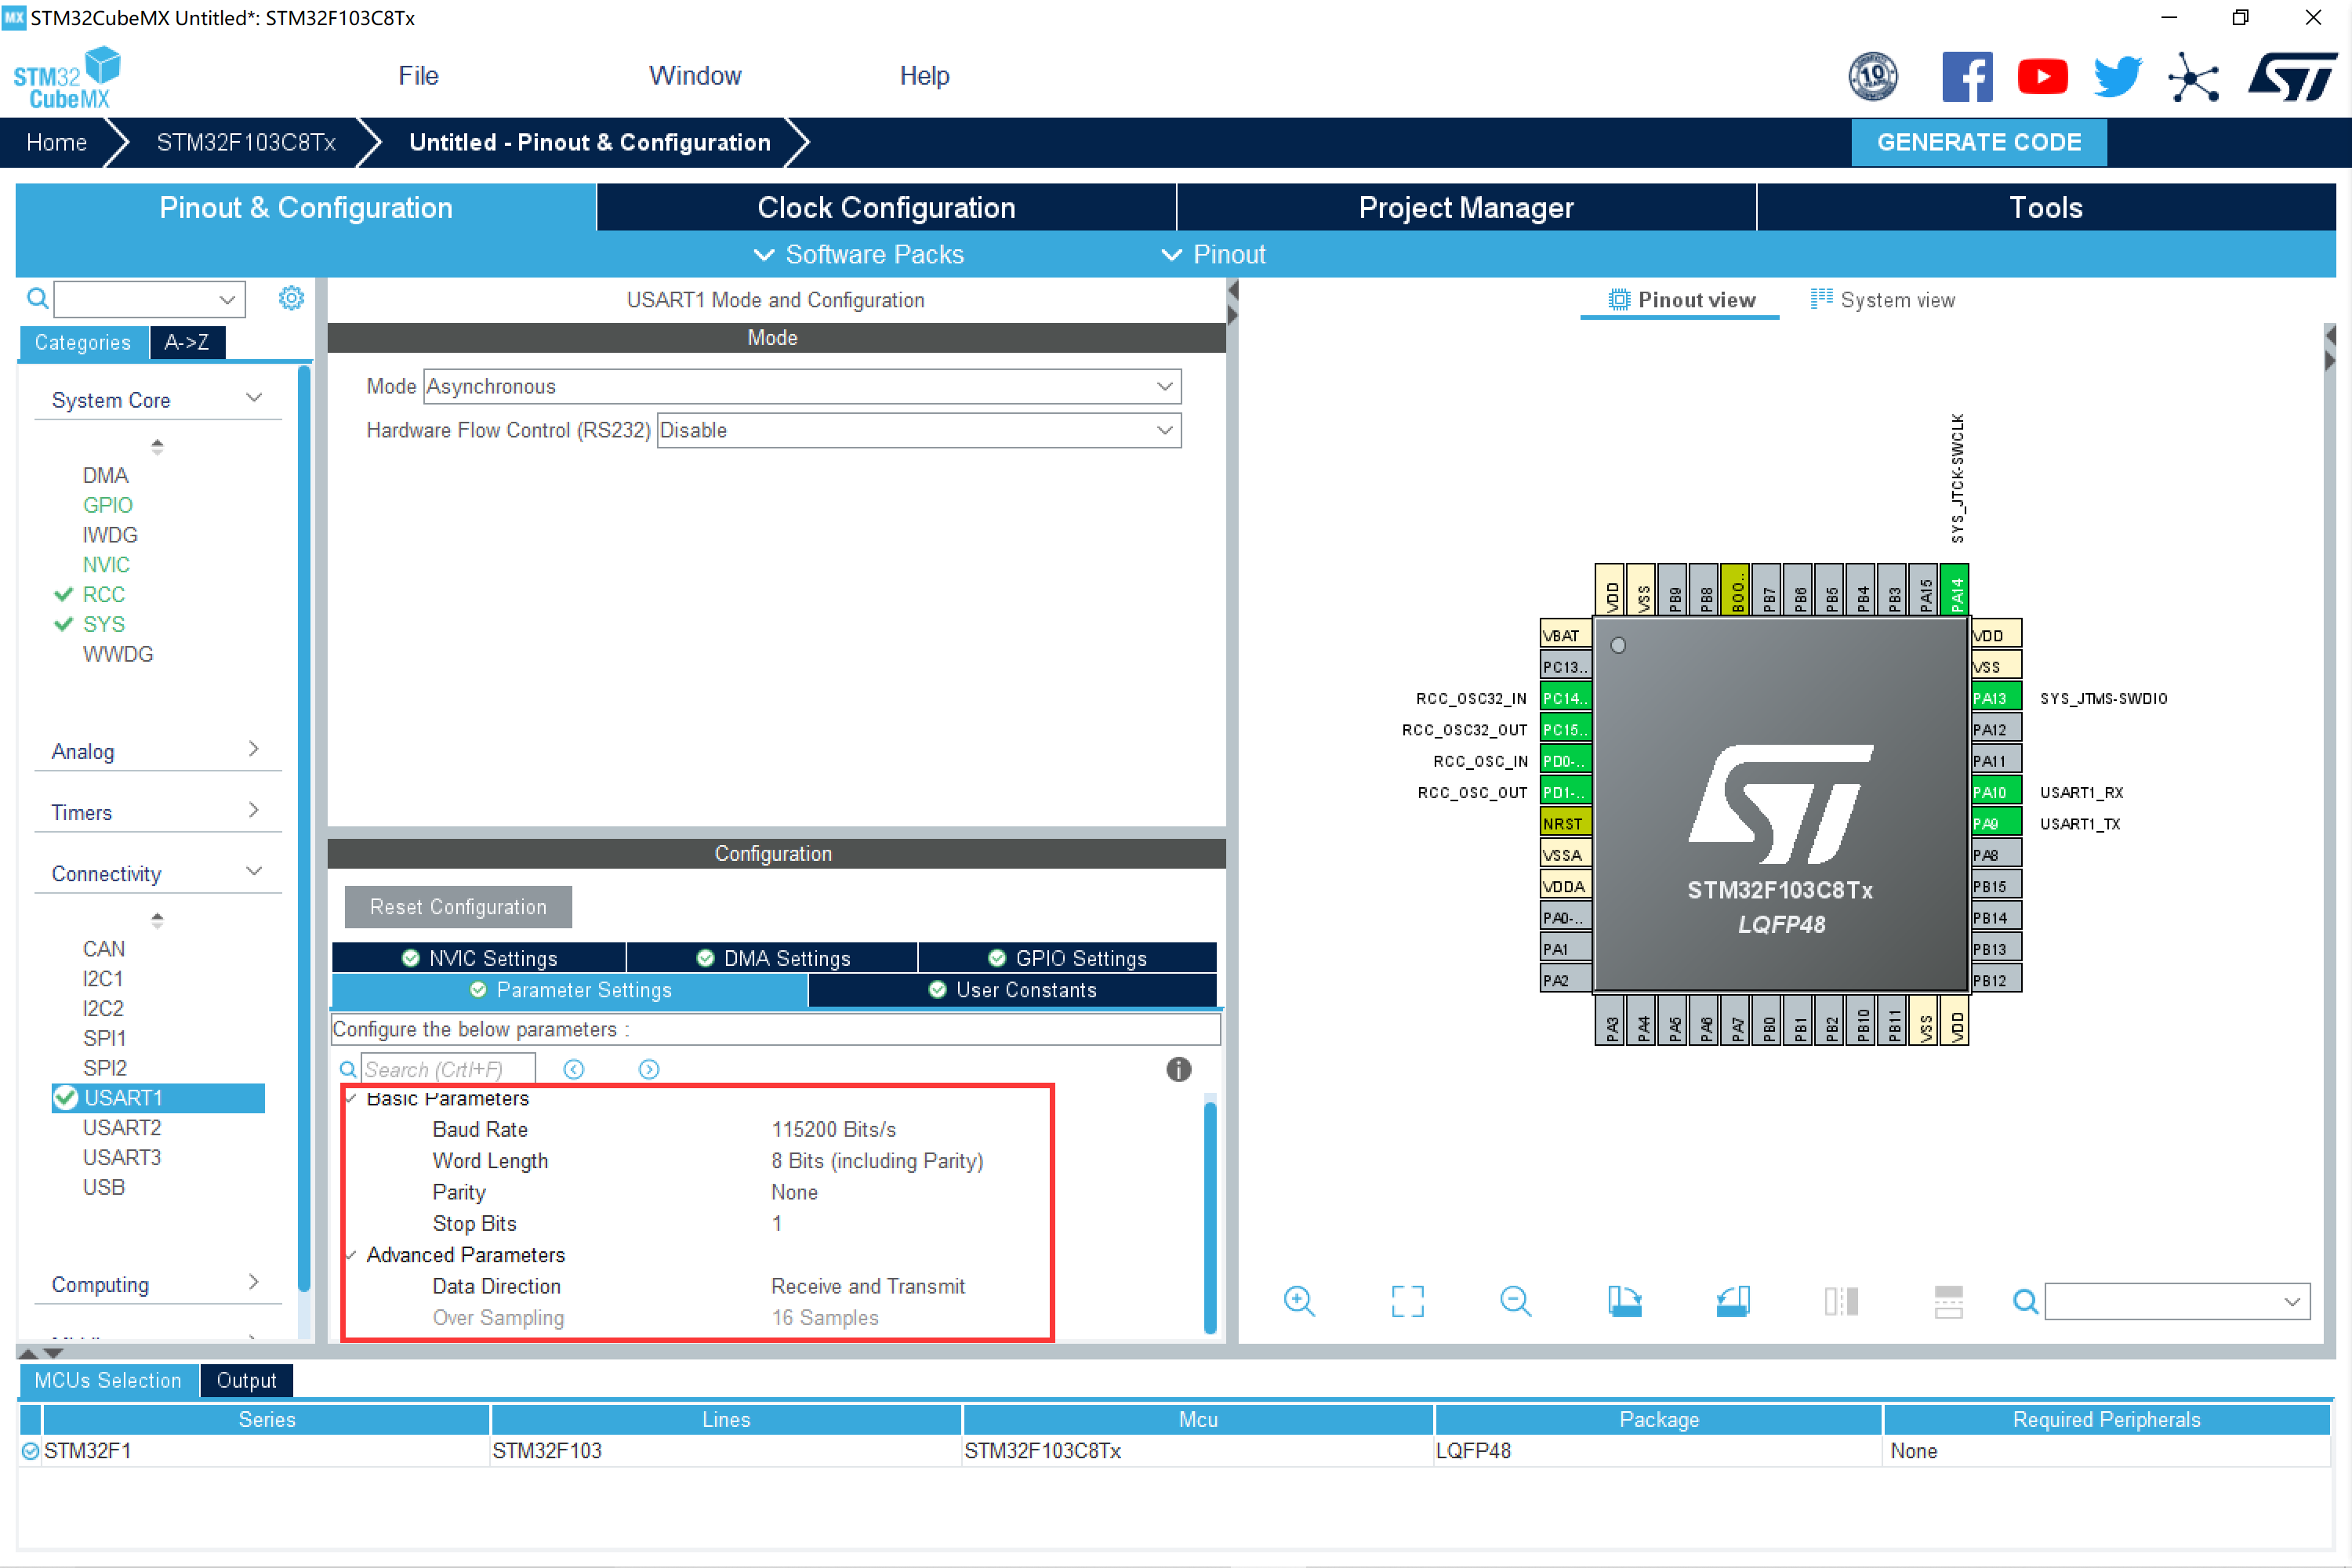Open the Window menu
This screenshot has height=1568, width=2352.
[694, 75]
